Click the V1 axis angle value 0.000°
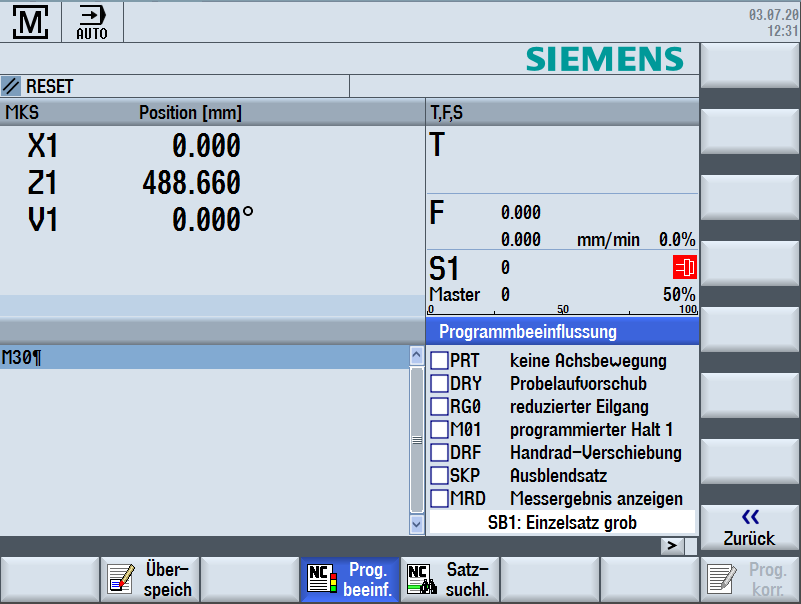 [213, 220]
